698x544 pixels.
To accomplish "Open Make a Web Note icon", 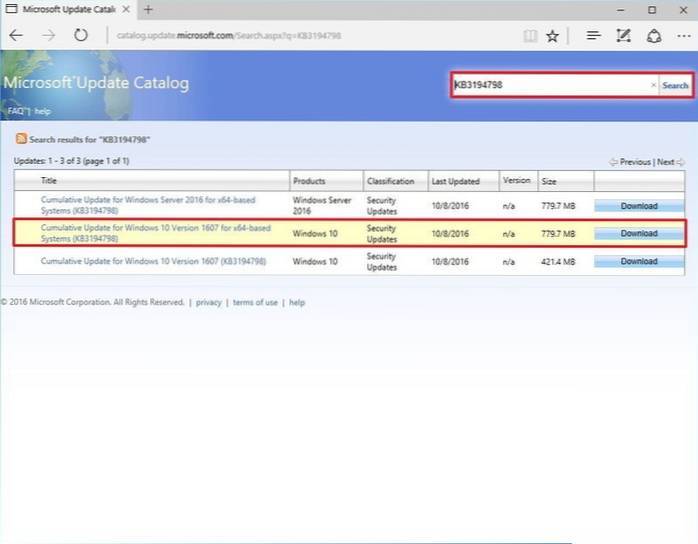I will click(624, 36).
